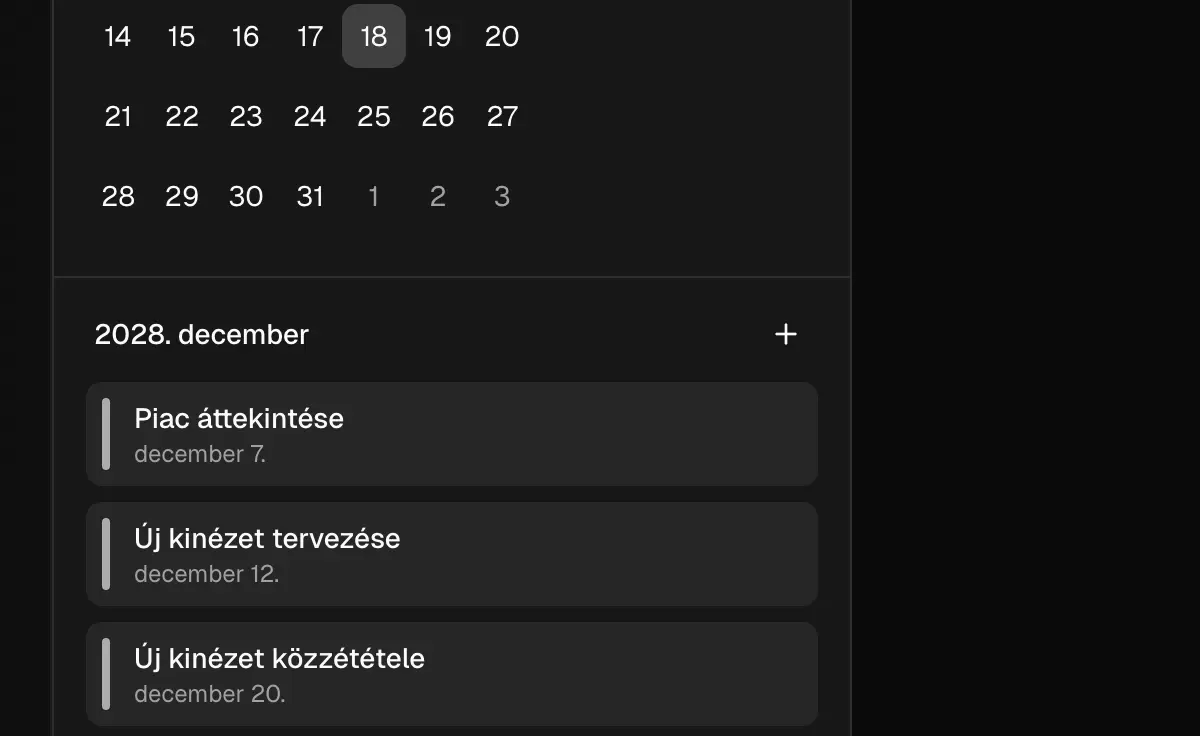Choose day 16 in calendar grid

pos(246,36)
